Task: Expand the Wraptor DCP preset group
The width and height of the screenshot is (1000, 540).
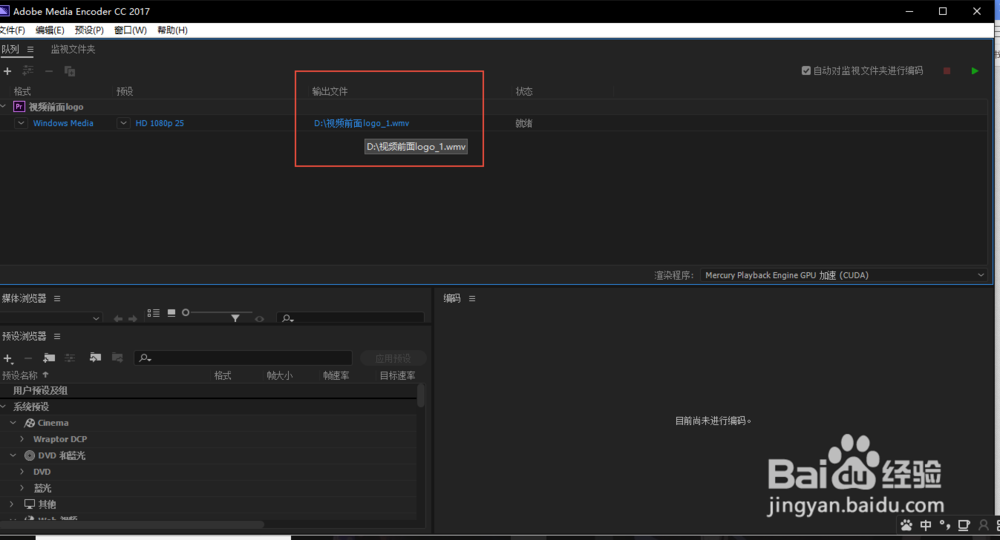Action: coord(22,439)
